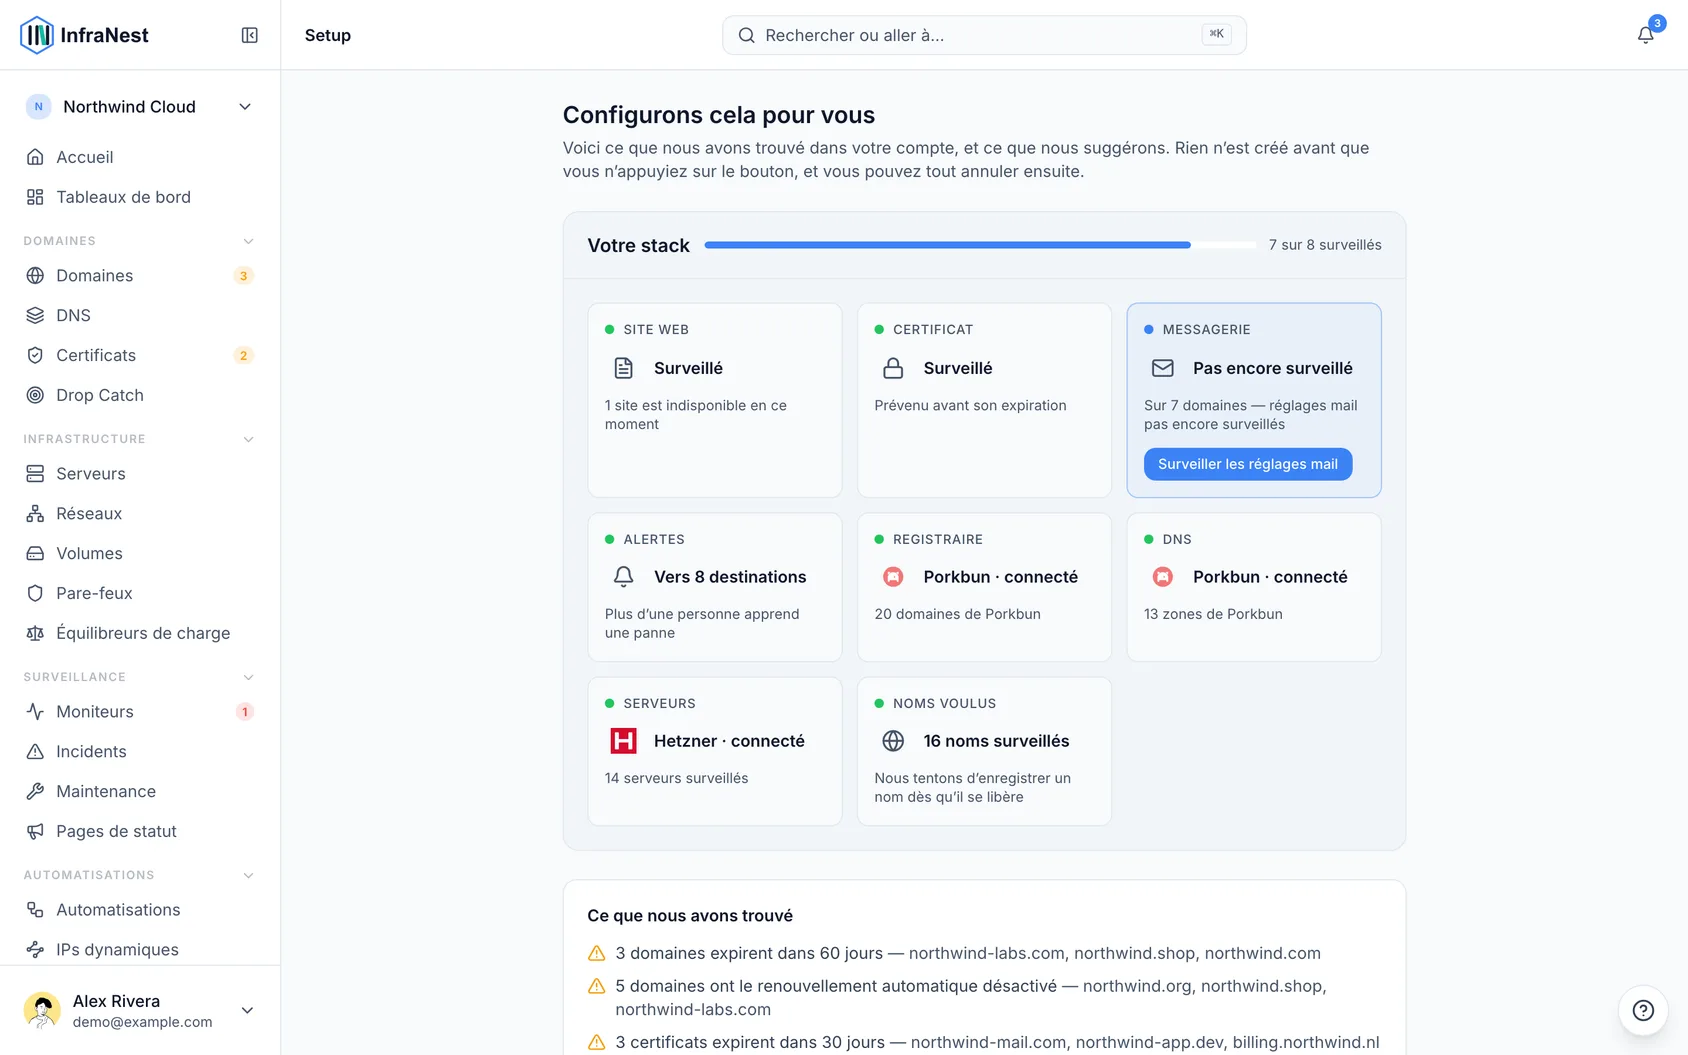Click the Votre stack progress bar
This screenshot has height=1055, width=1688.
(980, 245)
